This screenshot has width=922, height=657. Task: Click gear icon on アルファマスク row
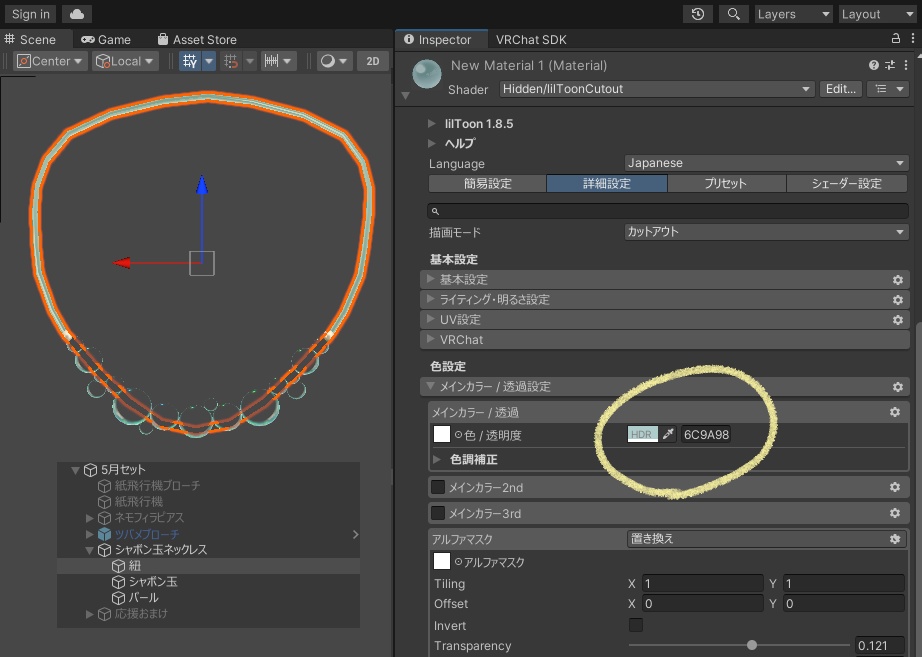(x=894, y=539)
